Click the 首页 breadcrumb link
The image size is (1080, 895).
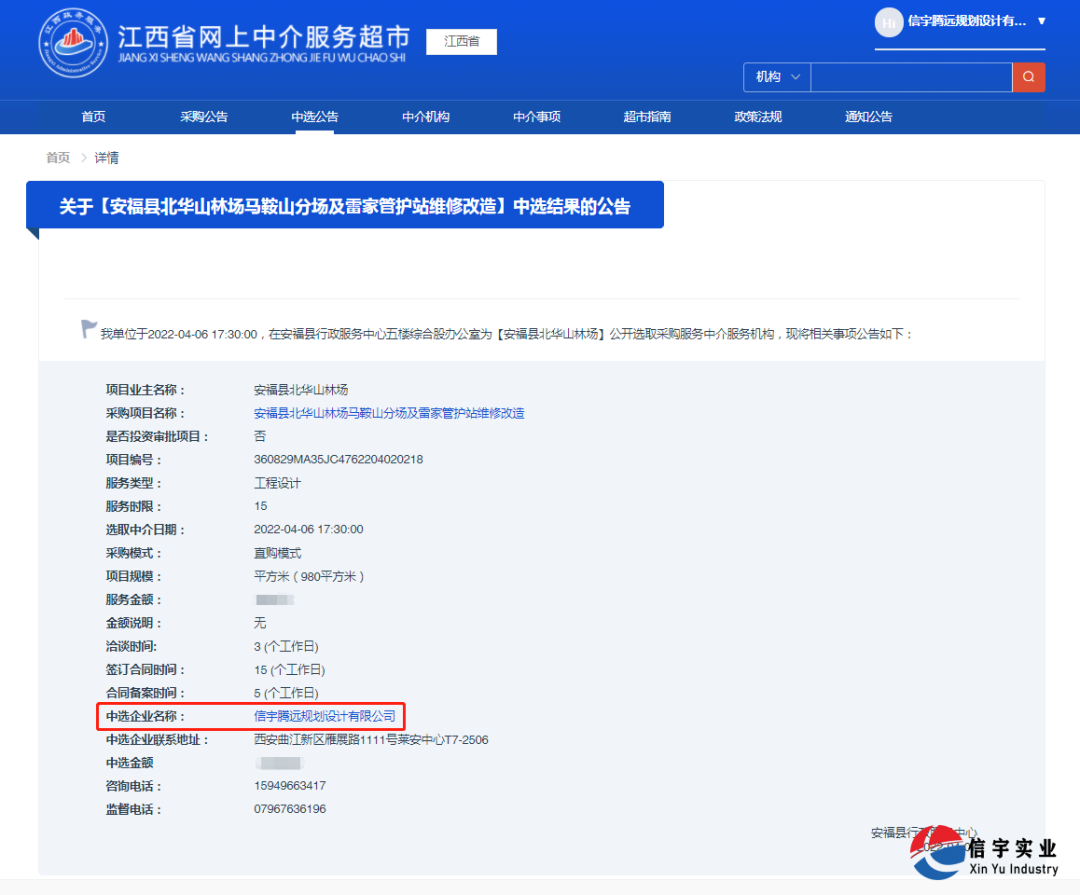coord(58,158)
